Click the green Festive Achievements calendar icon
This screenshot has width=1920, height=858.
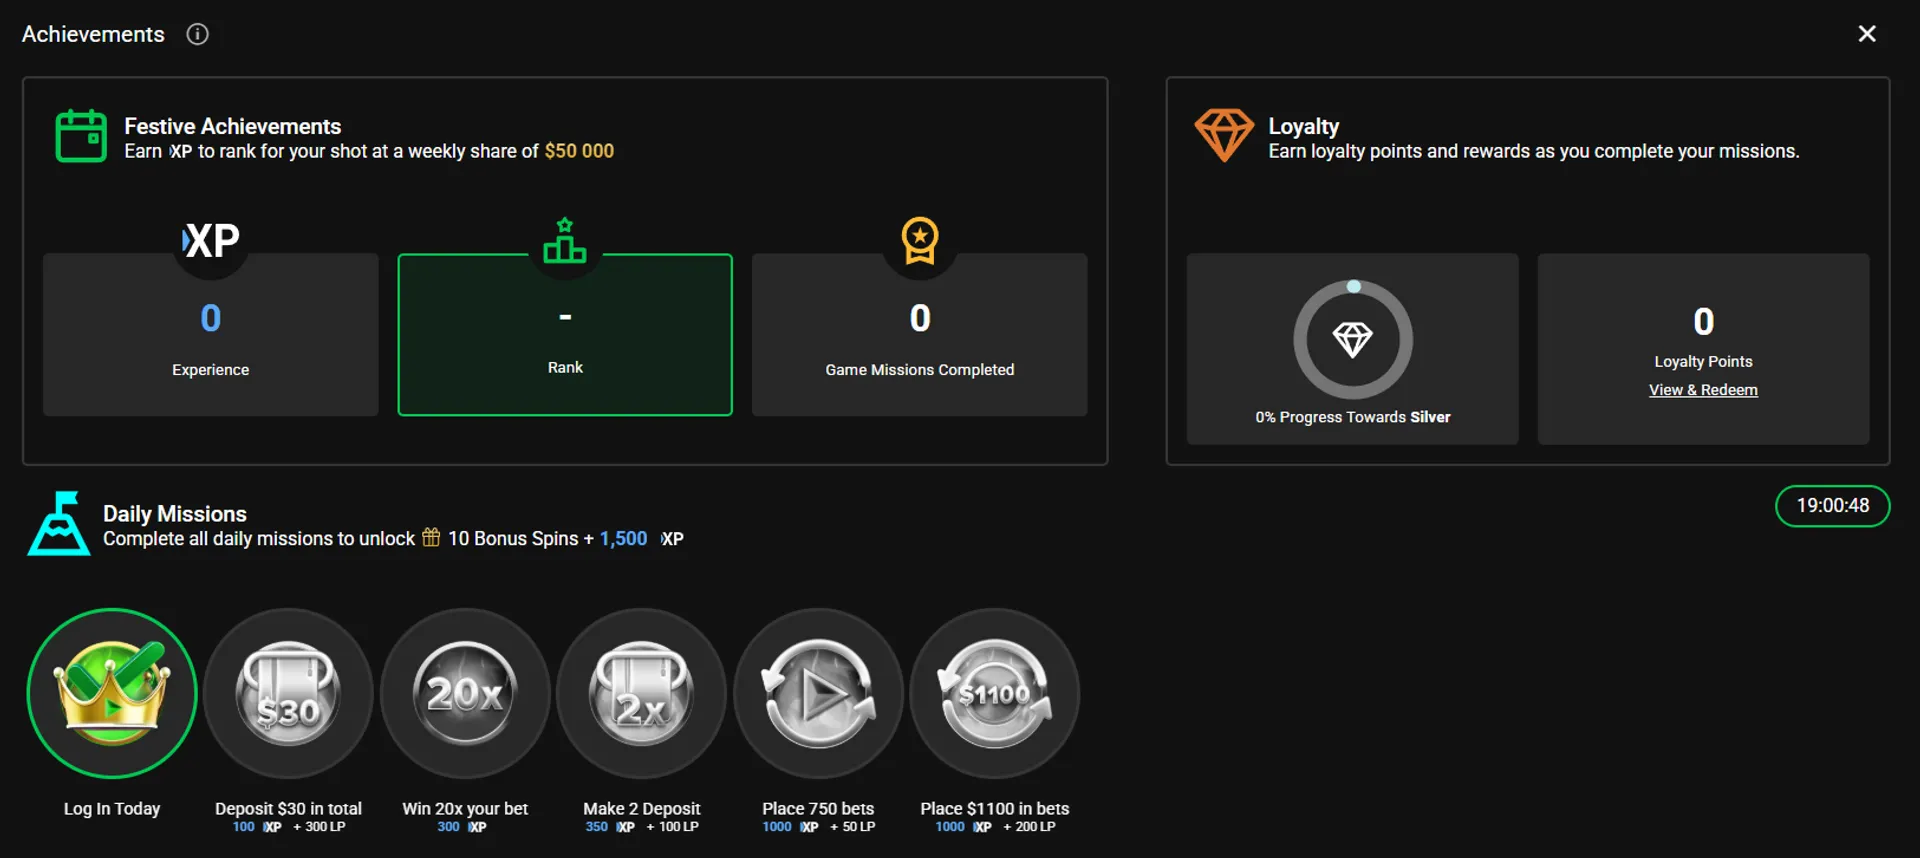tap(81, 136)
